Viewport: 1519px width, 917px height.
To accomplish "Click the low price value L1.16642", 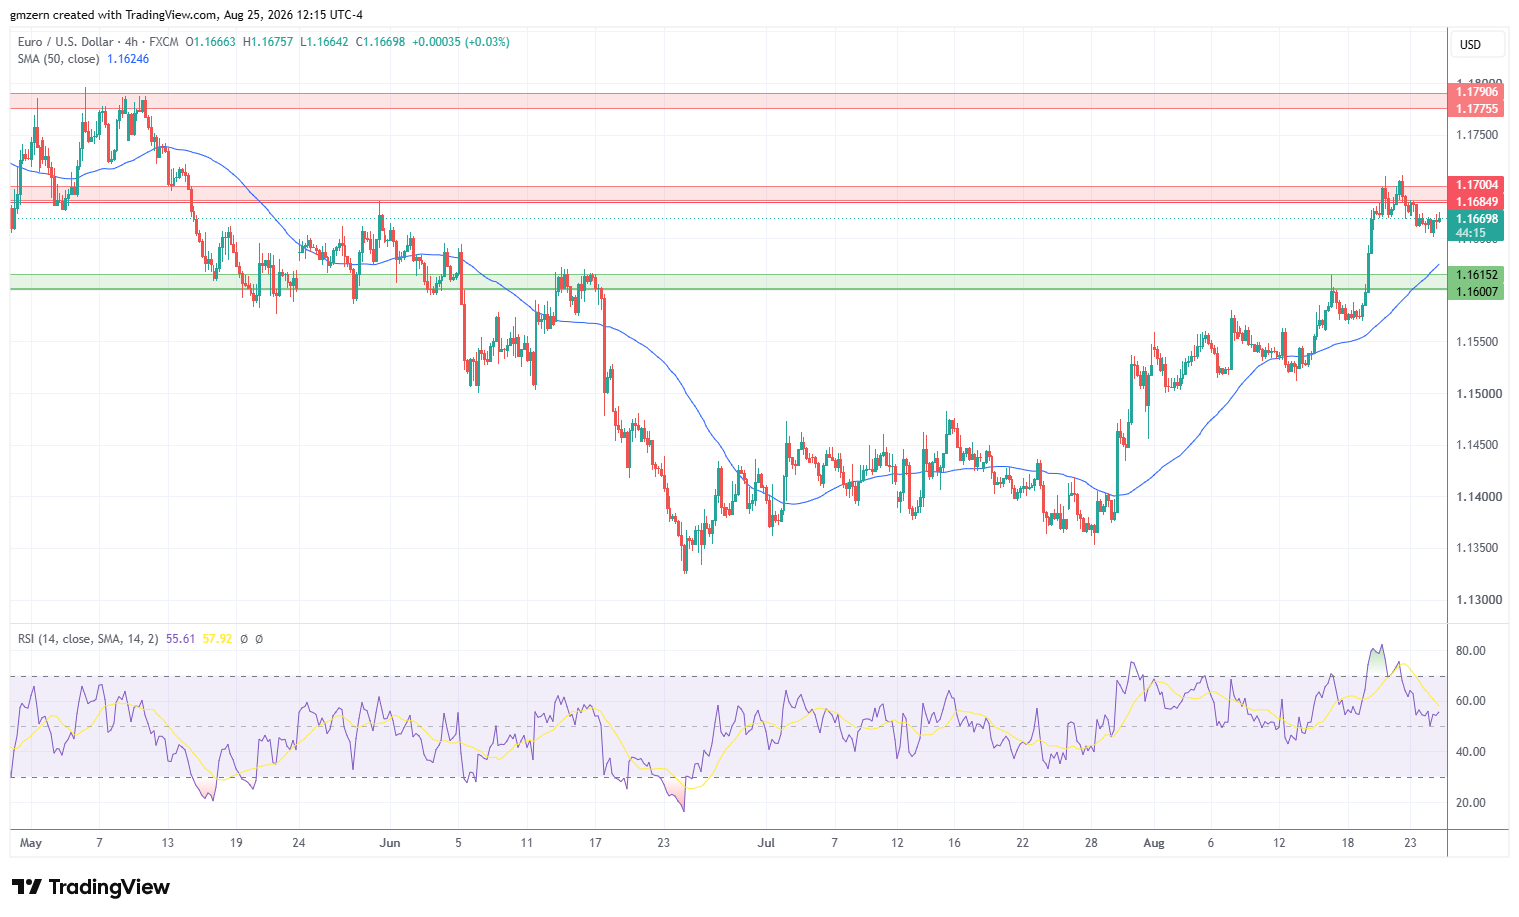I will pyautogui.click(x=324, y=42).
